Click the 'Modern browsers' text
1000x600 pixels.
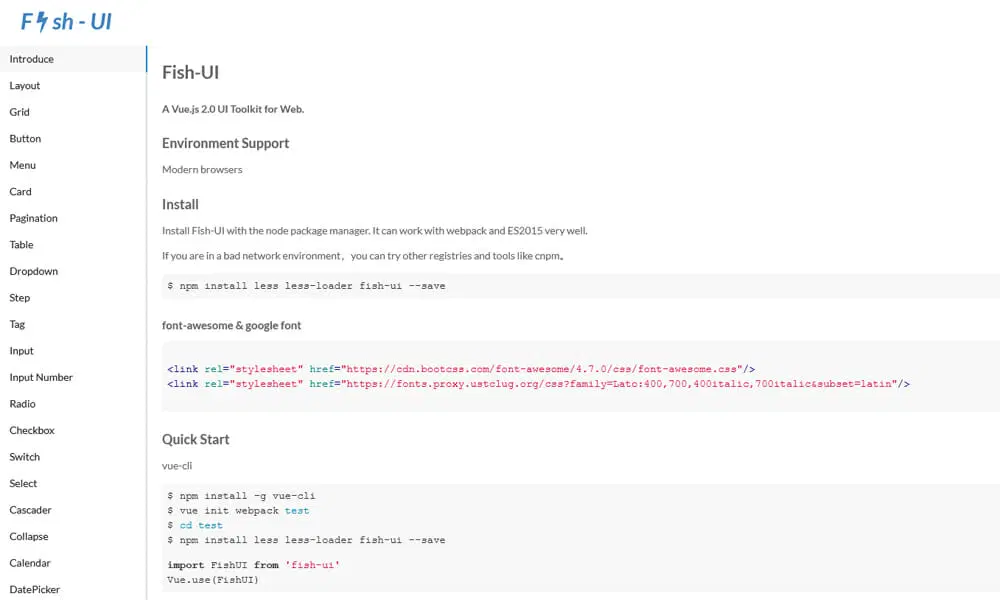202,170
